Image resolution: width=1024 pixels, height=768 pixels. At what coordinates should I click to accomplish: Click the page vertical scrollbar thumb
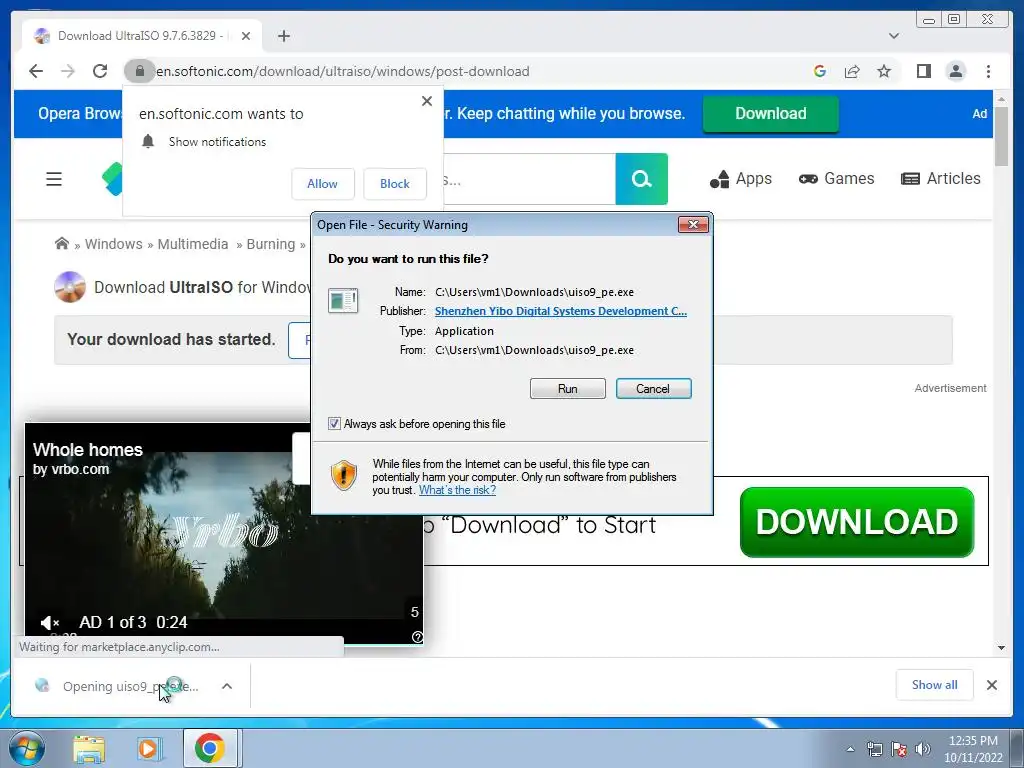1001,135
